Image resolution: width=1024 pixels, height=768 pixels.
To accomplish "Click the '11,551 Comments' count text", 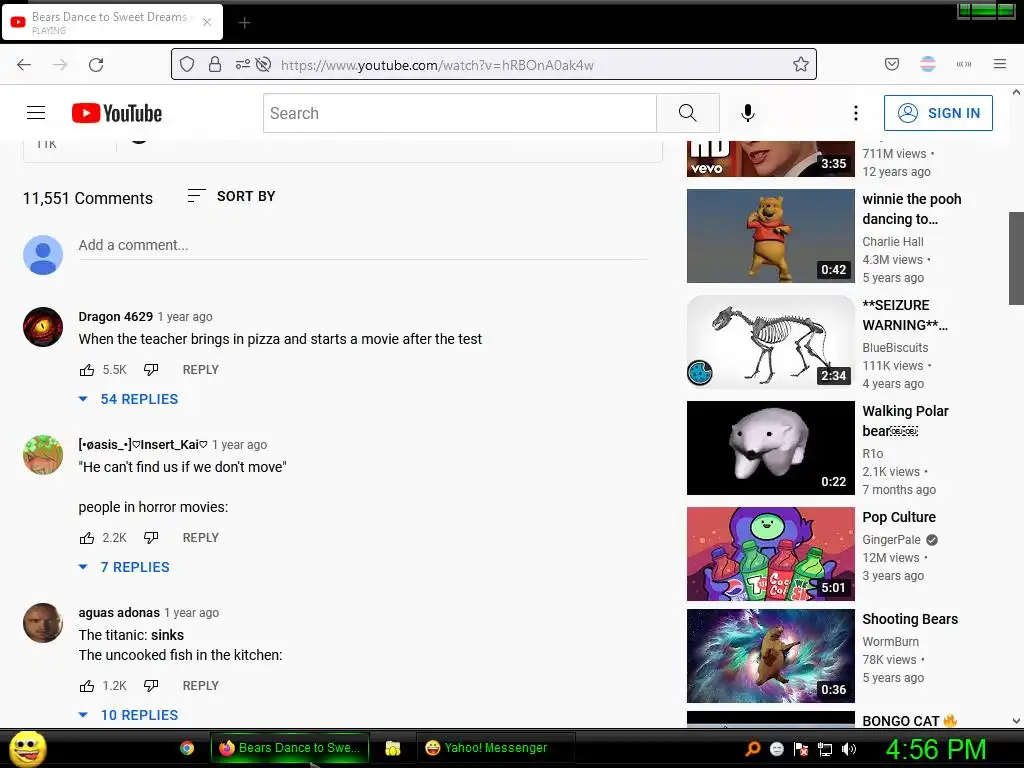I will coord(88,198).
